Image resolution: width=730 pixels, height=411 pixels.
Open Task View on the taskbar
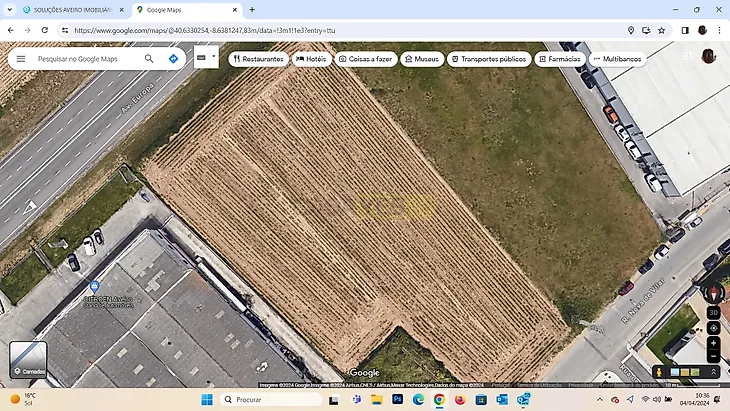(333, 400)
